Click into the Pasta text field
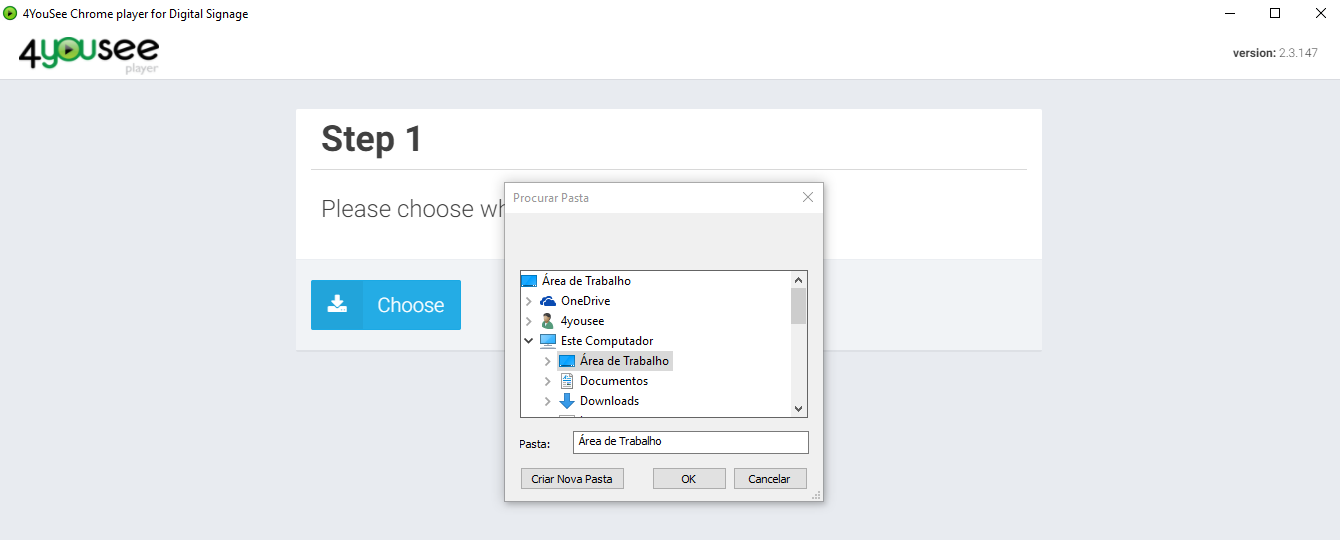The width and height of the screenshot is (1340, 540). coord(690,442)
